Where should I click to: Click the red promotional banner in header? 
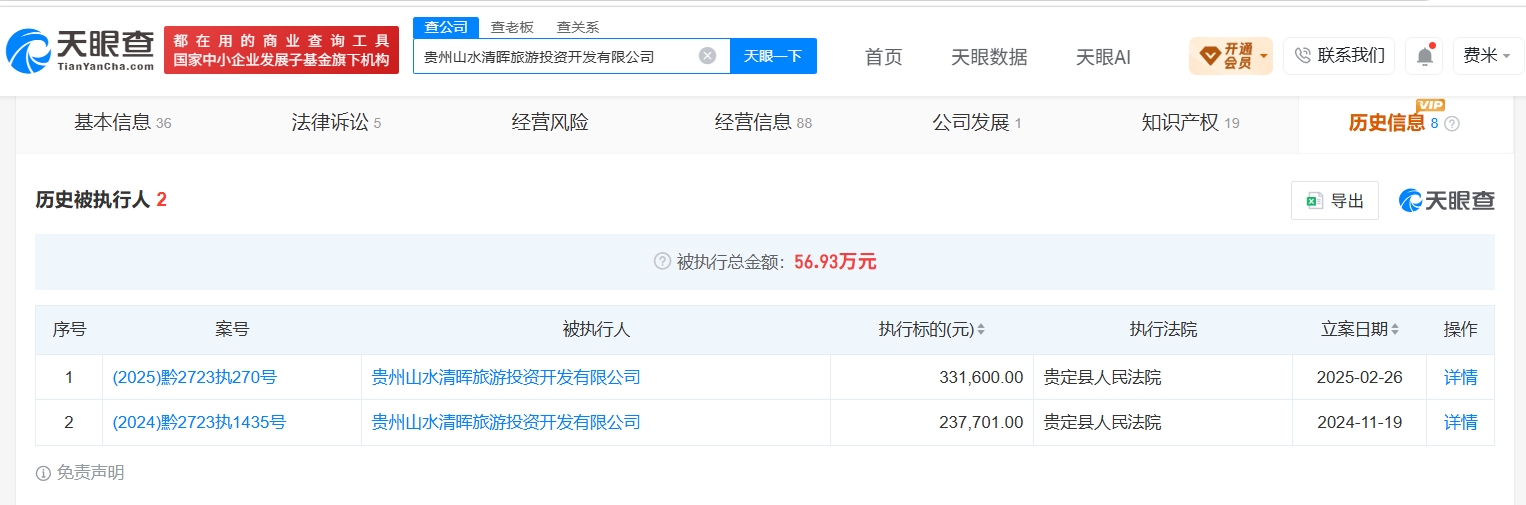pyautogui.click(x=282, y=50)
